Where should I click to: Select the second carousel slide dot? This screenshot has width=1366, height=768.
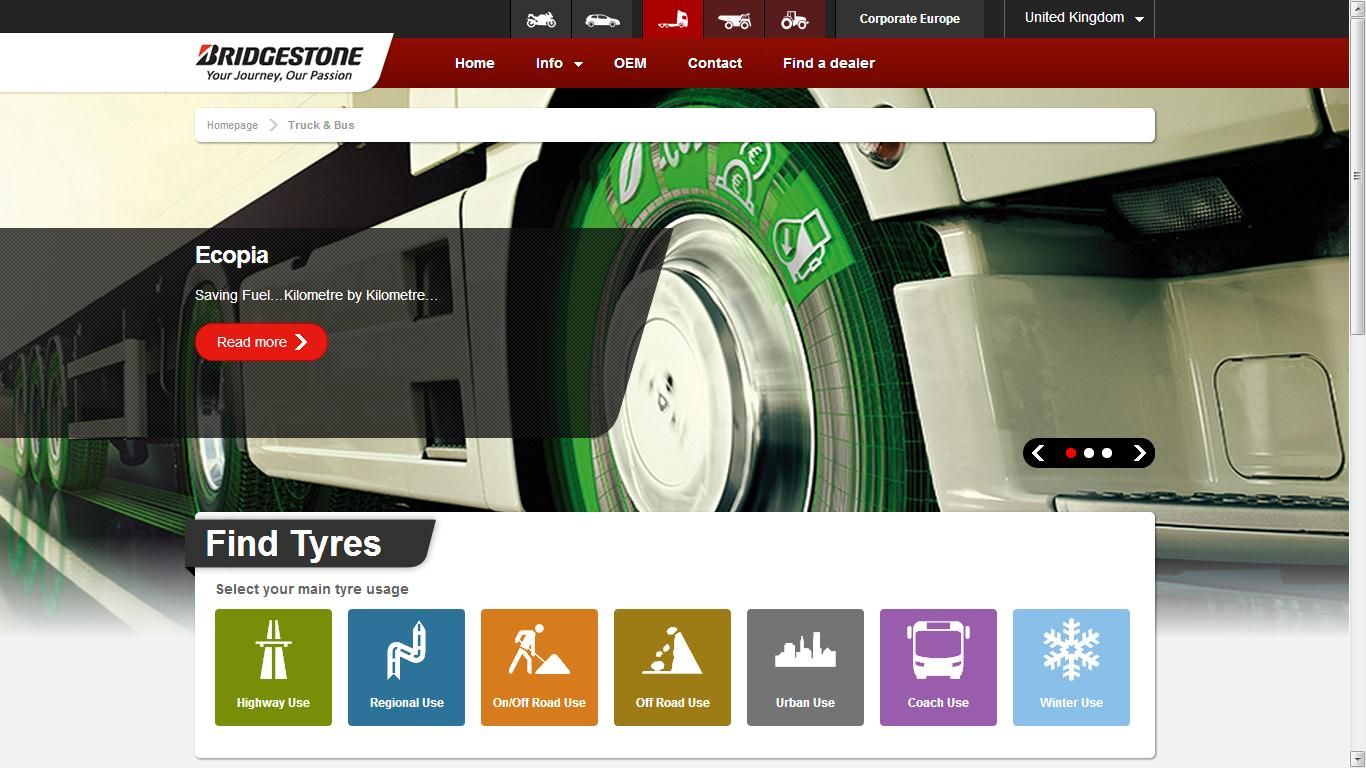(1088, 453)
